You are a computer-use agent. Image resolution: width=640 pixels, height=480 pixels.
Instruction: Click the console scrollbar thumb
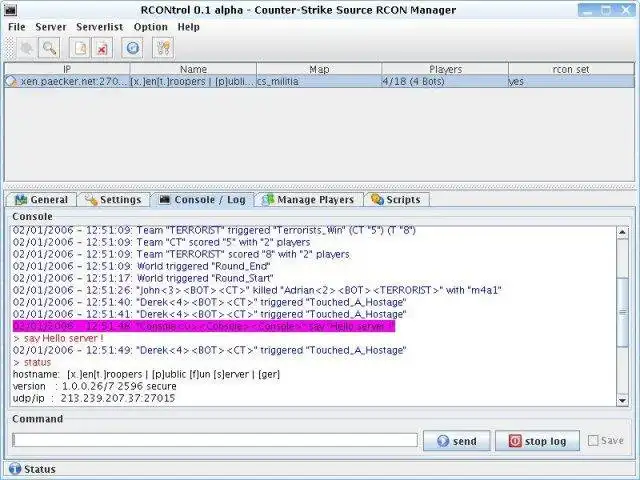point(622,312)
